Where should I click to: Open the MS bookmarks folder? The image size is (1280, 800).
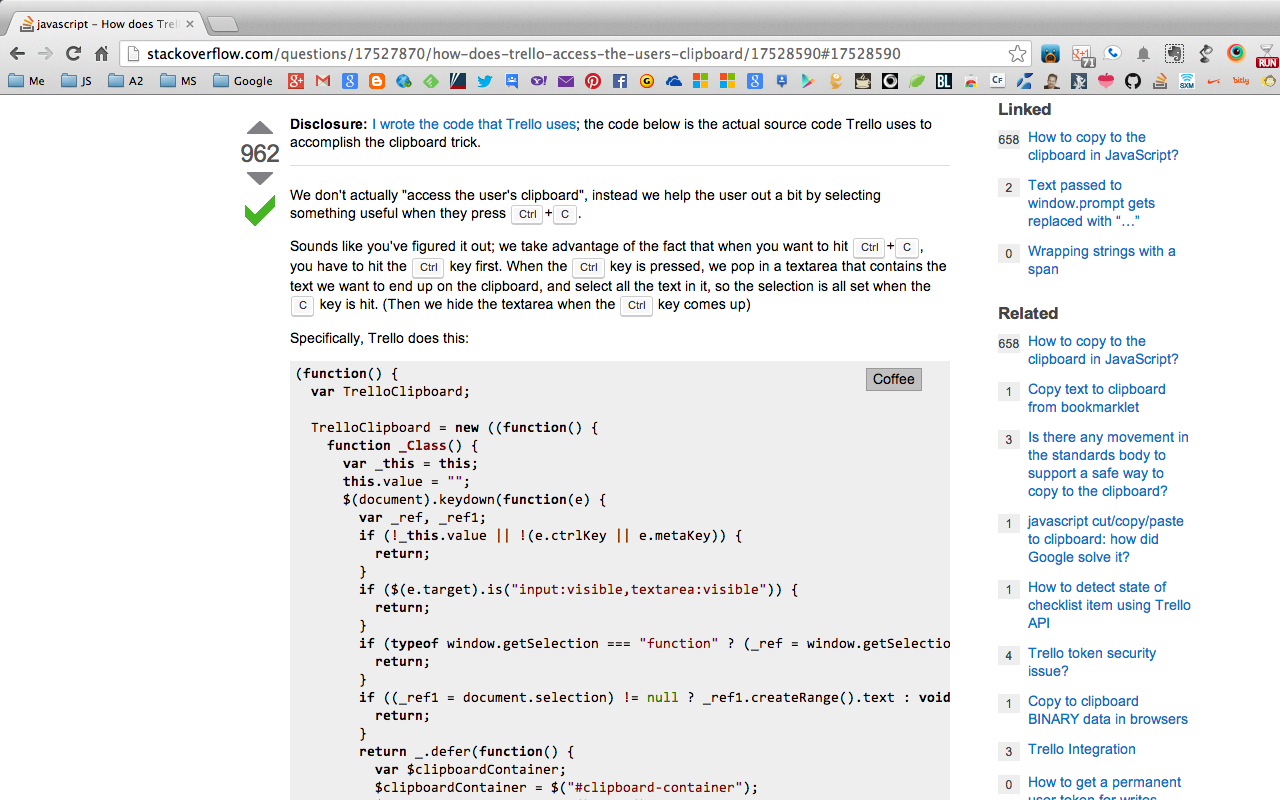178,81
